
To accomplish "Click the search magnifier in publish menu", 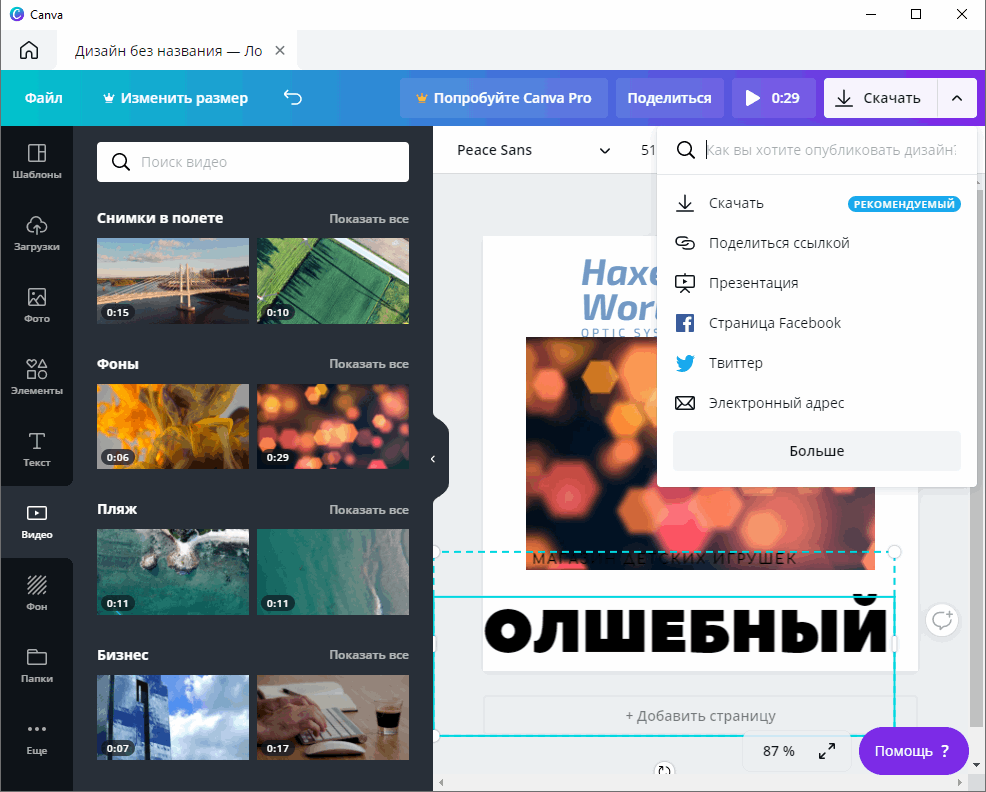I will pyautogui.click(x=685, y=150).
